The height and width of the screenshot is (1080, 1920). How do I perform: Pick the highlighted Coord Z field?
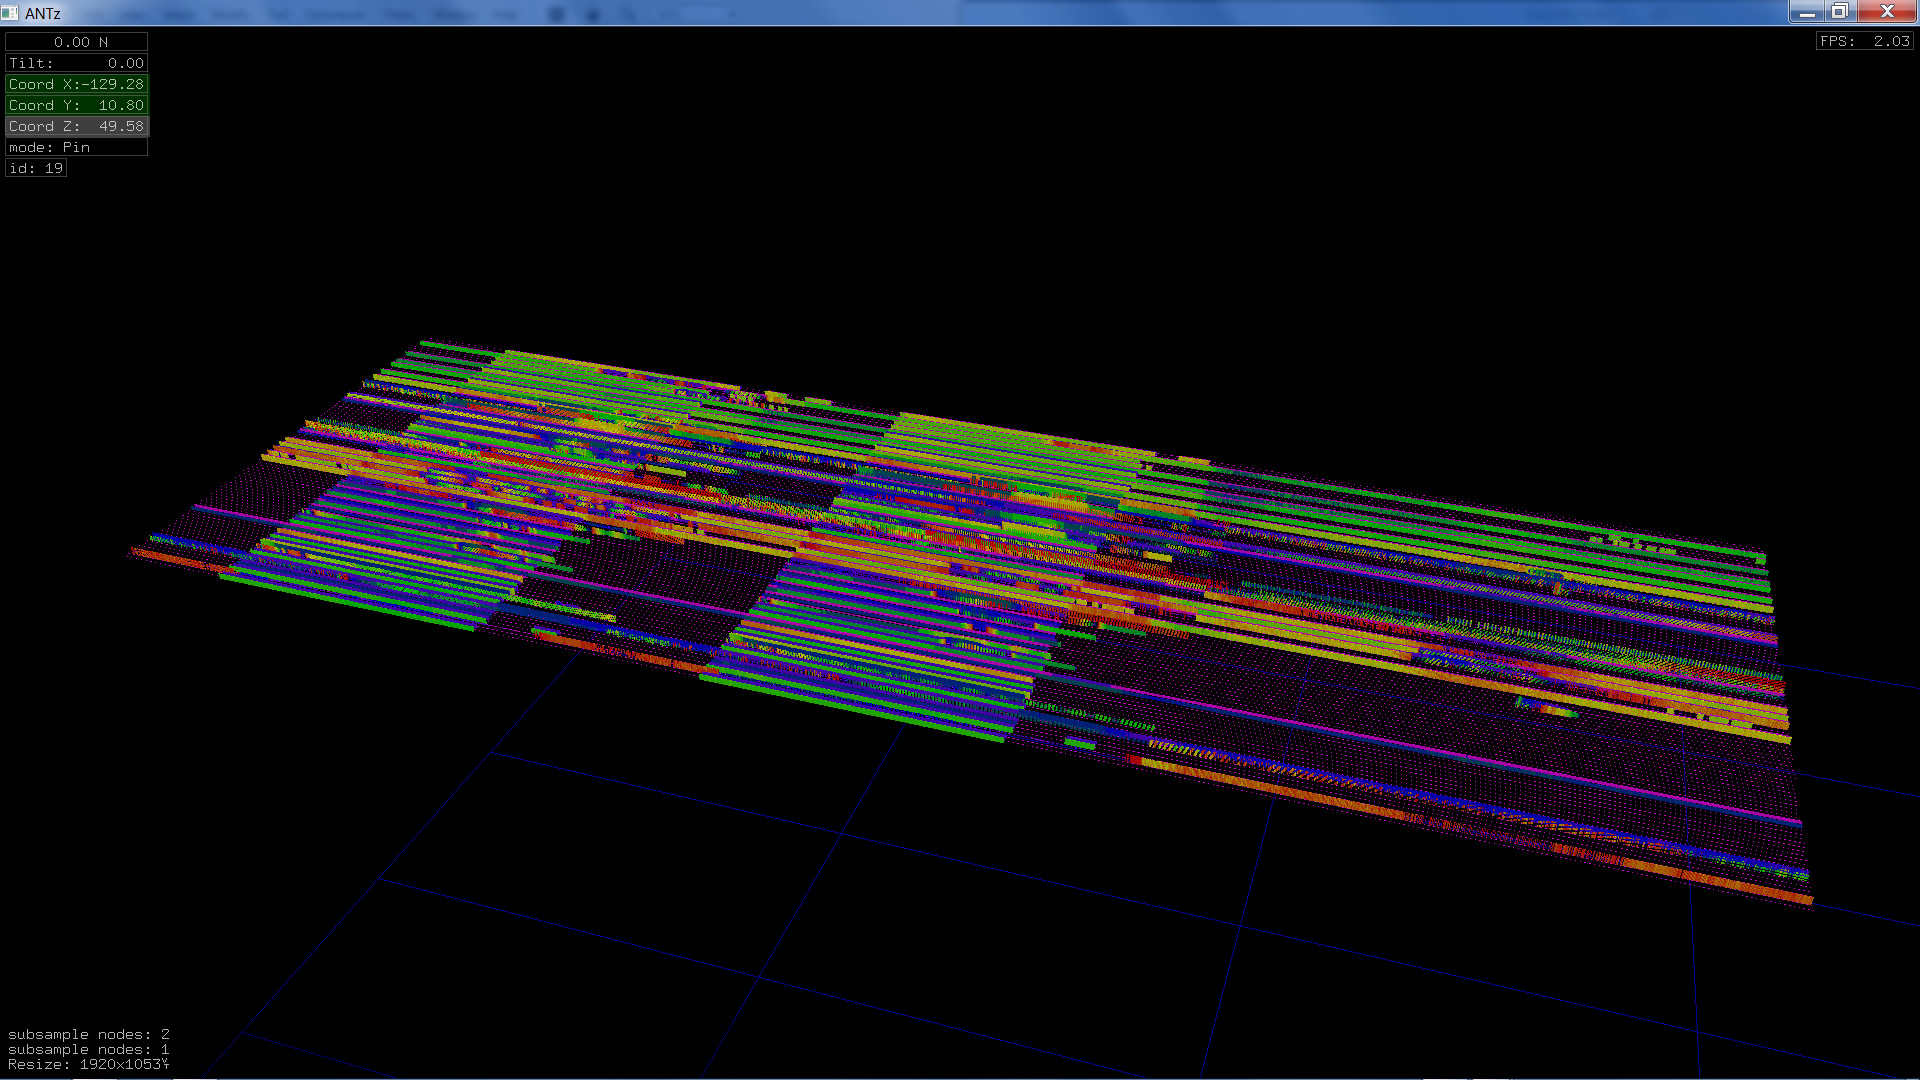click(x=77, y=126)
